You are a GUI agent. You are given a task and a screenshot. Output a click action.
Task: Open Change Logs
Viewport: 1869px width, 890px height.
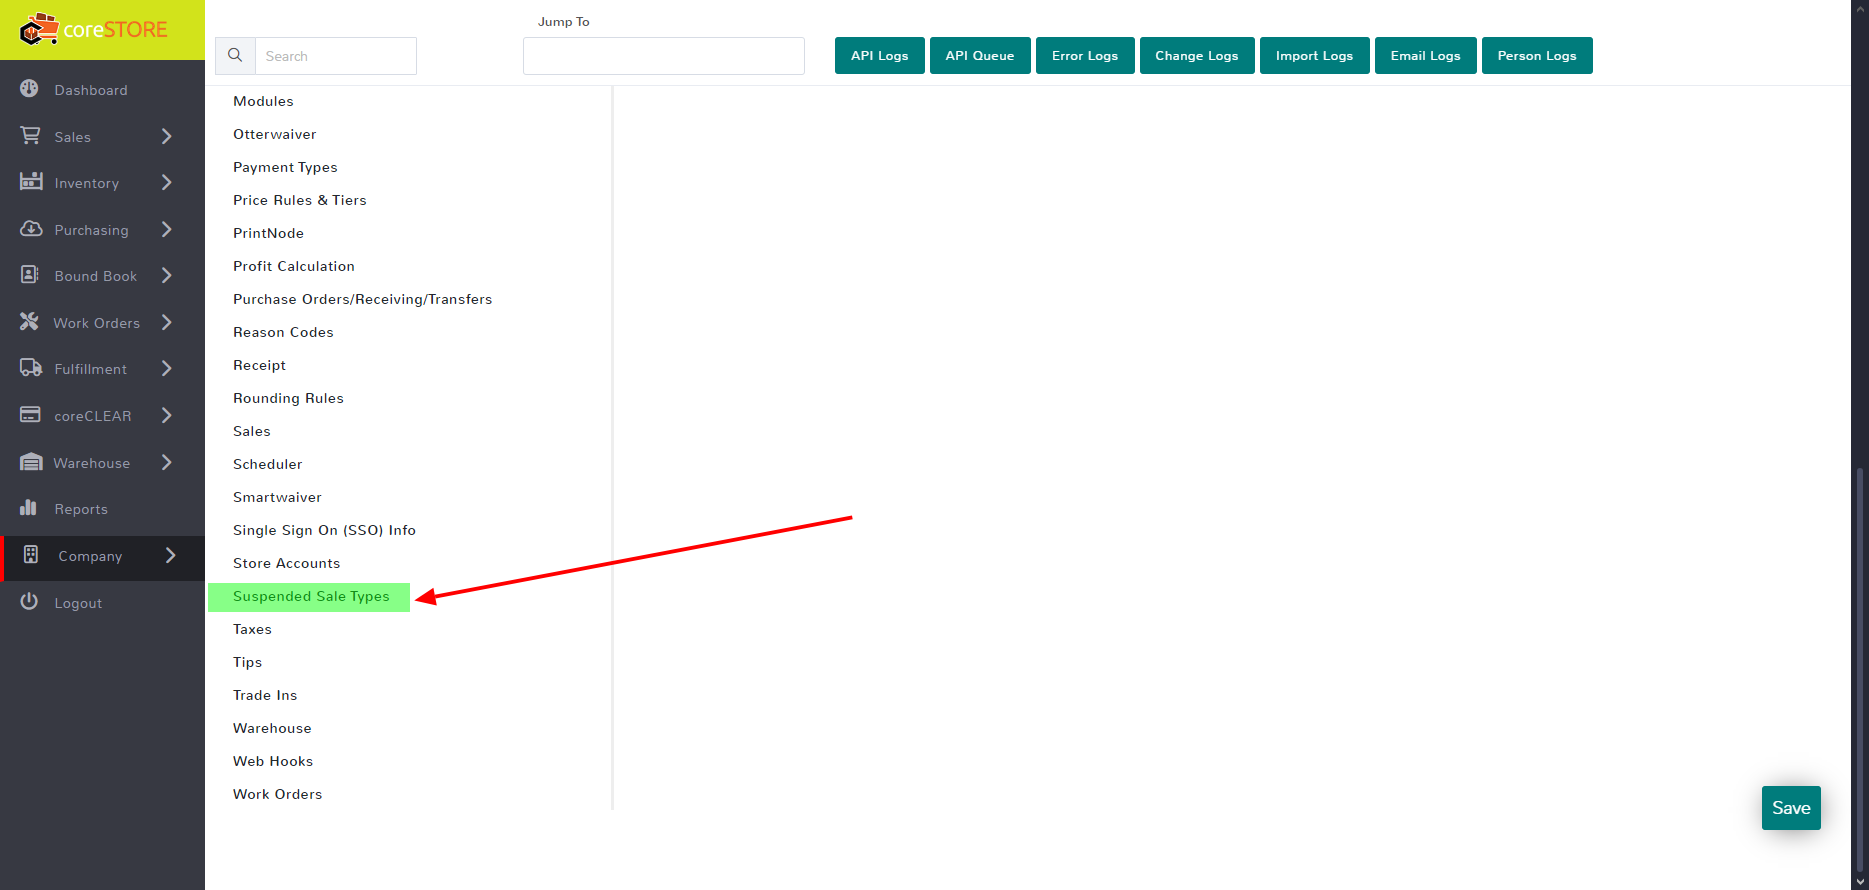[x=1197, y=56]
